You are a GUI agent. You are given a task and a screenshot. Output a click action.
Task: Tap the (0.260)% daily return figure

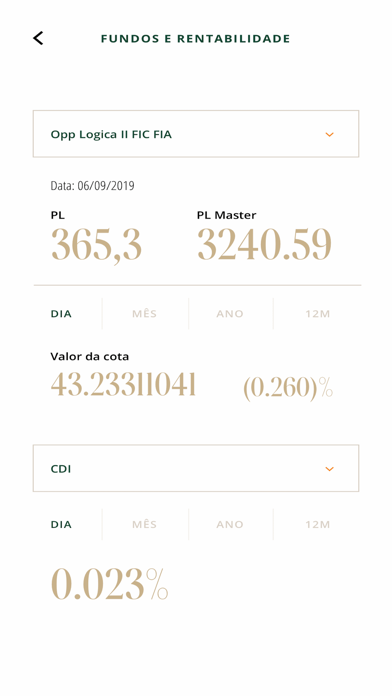click(288, 388)
